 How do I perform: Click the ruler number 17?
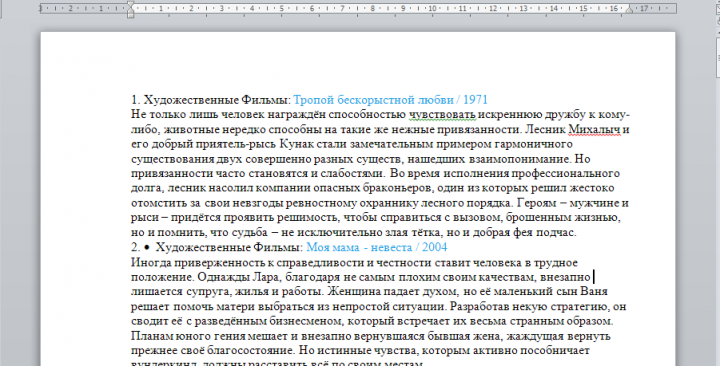[x=644, y=8]
